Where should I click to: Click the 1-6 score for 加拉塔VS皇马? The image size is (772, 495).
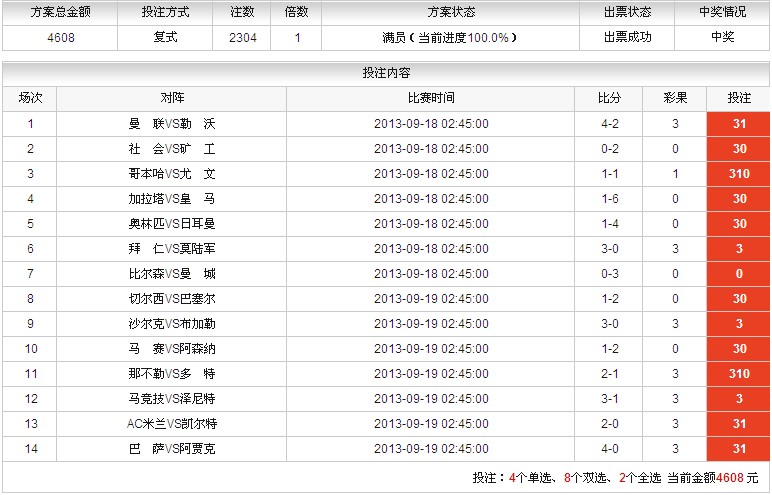tap(609, 199)
